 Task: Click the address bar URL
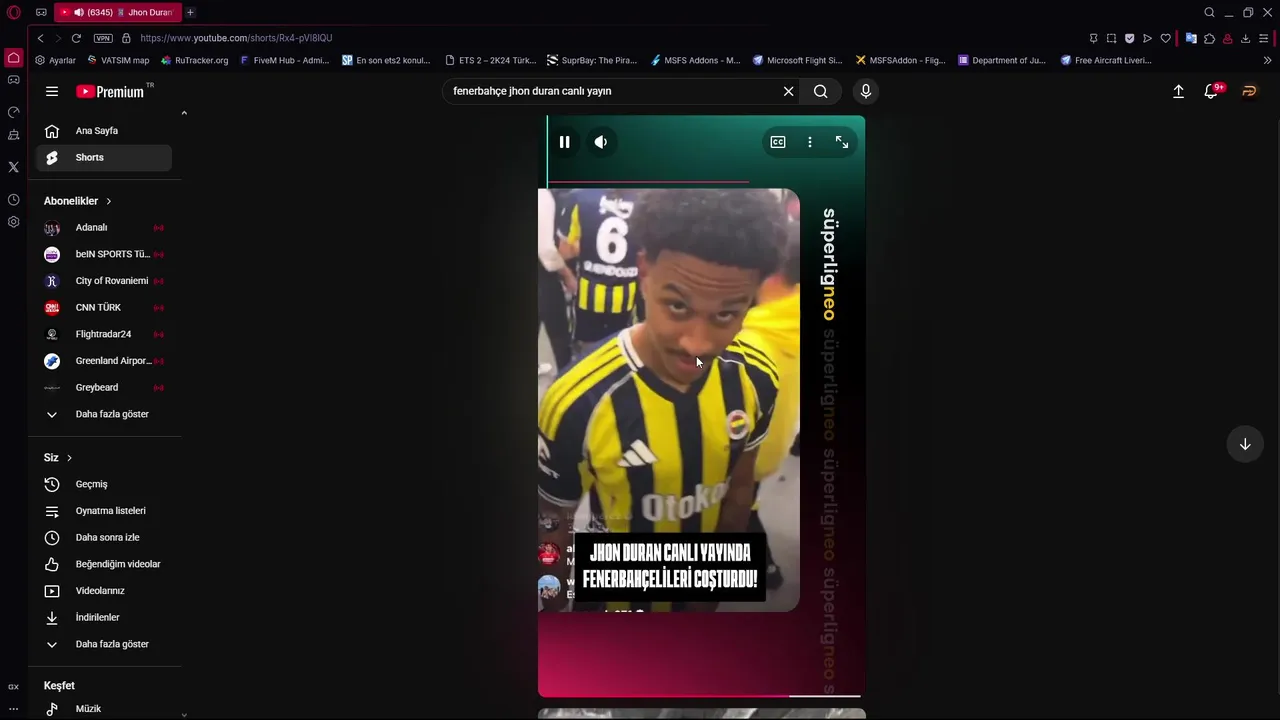click(236, 38)
